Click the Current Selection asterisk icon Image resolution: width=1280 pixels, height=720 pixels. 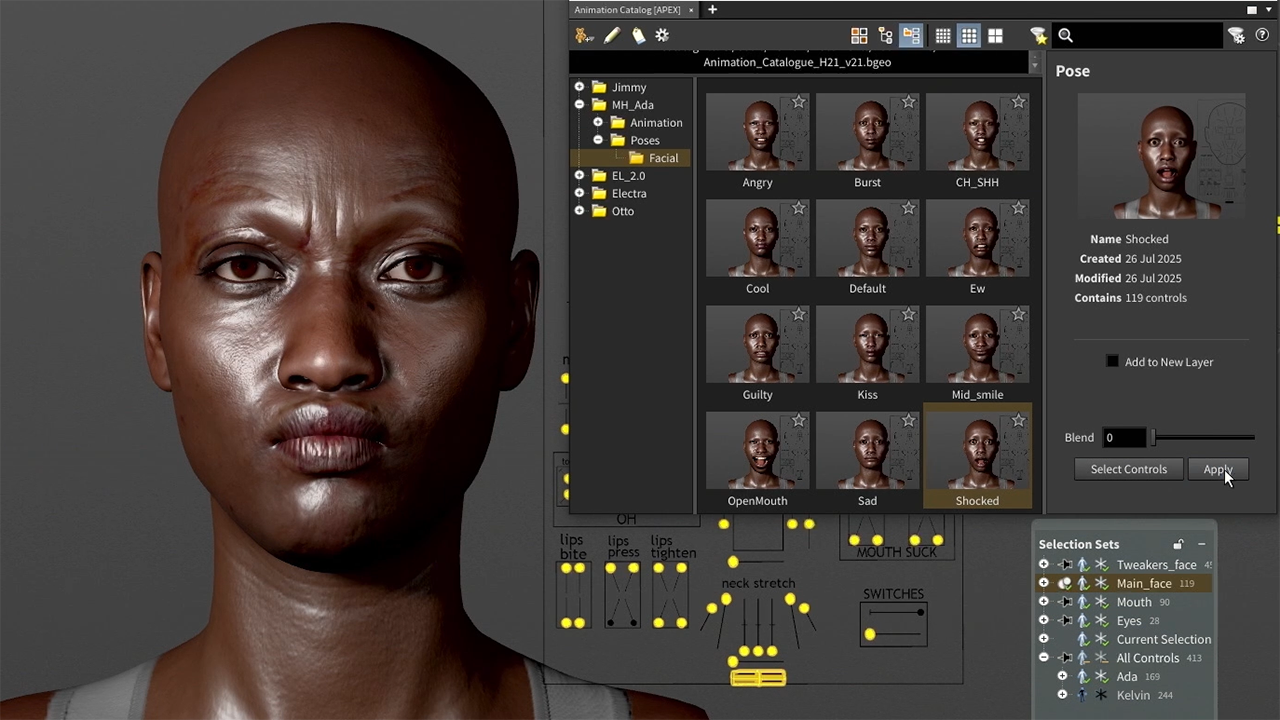(1101, 640)
